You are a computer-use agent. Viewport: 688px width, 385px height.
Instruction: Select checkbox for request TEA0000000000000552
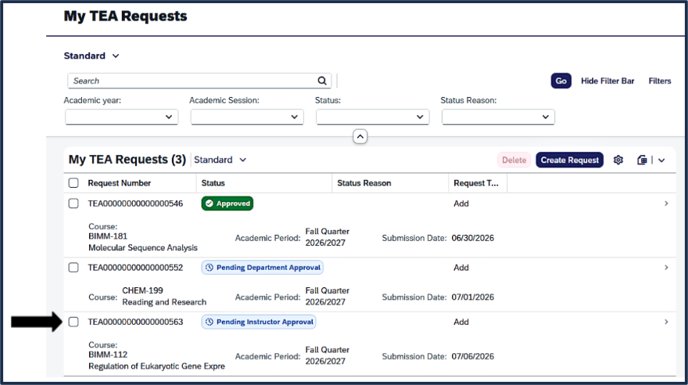click(74, 267)
